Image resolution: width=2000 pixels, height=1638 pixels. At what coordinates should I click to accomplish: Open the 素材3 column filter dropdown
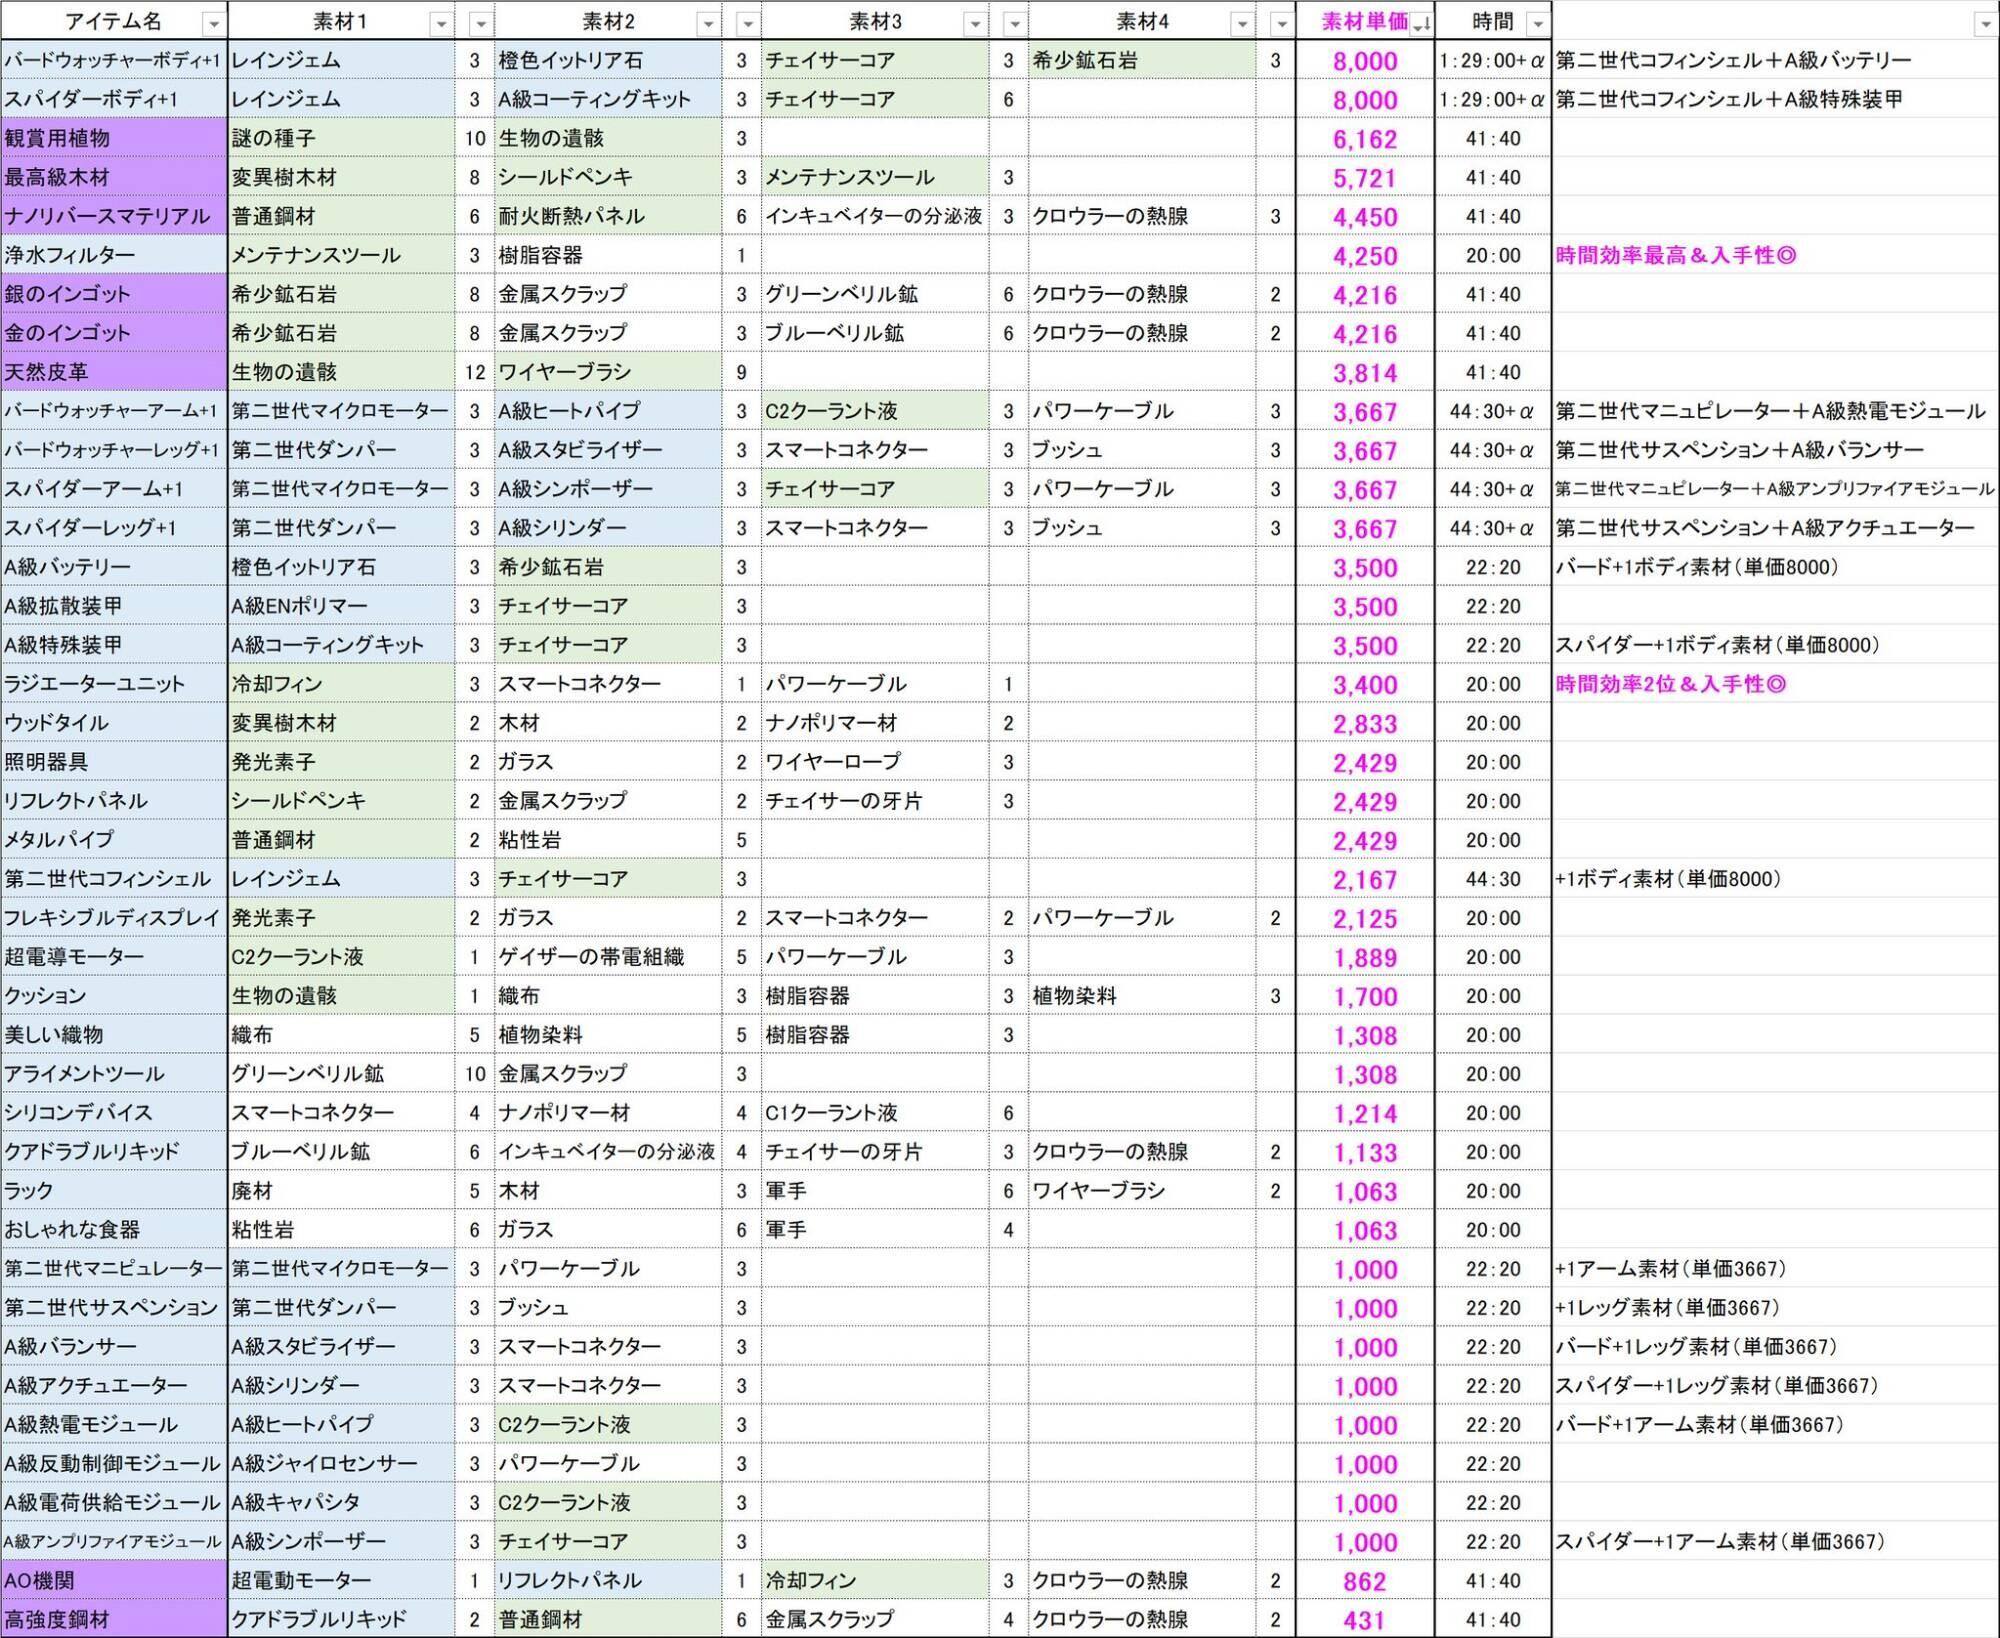[974, 23]
